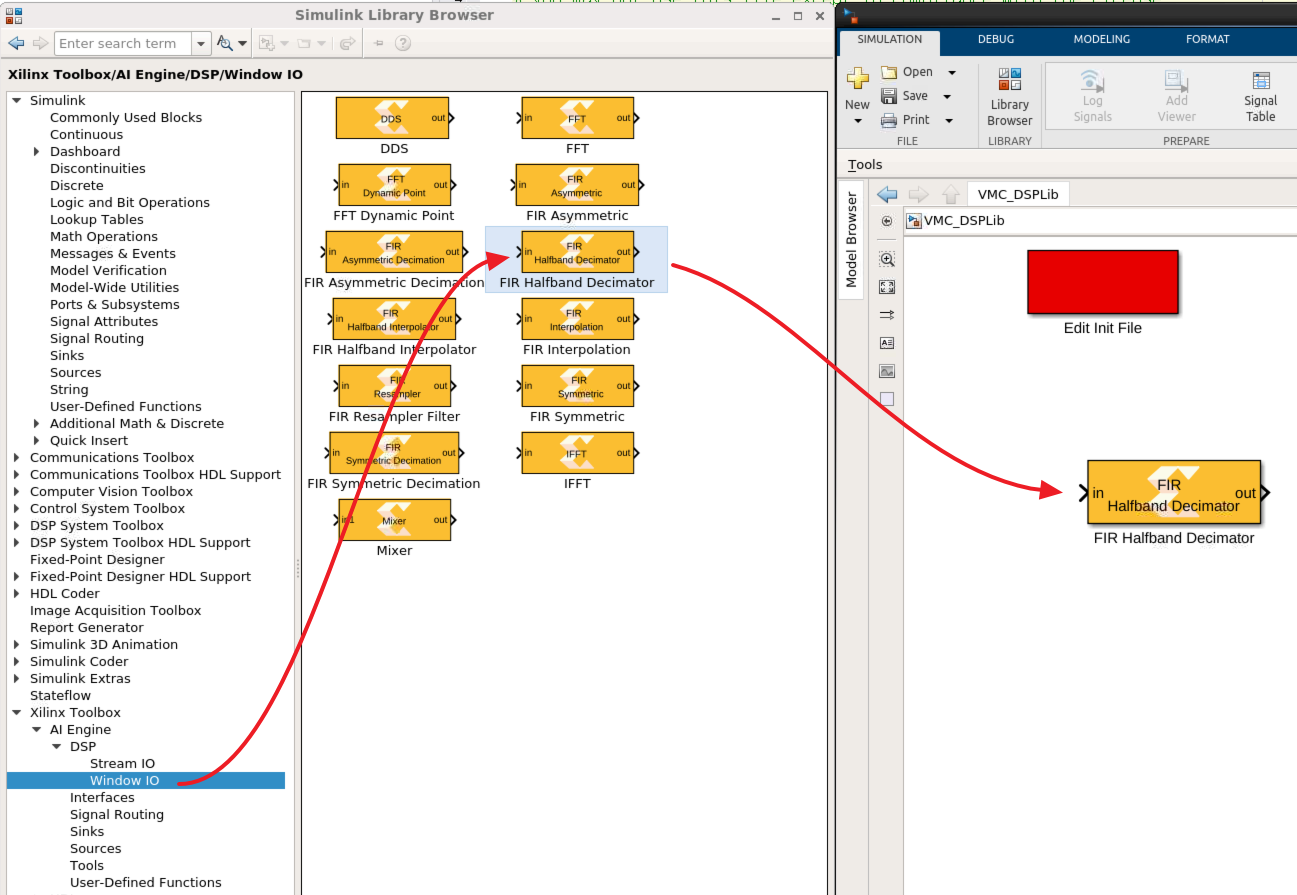Image resolution: width=1297 pixels, height=895 pixels.
Task: Open the Library Browser from the ribbon
Action: (1009, 98)
